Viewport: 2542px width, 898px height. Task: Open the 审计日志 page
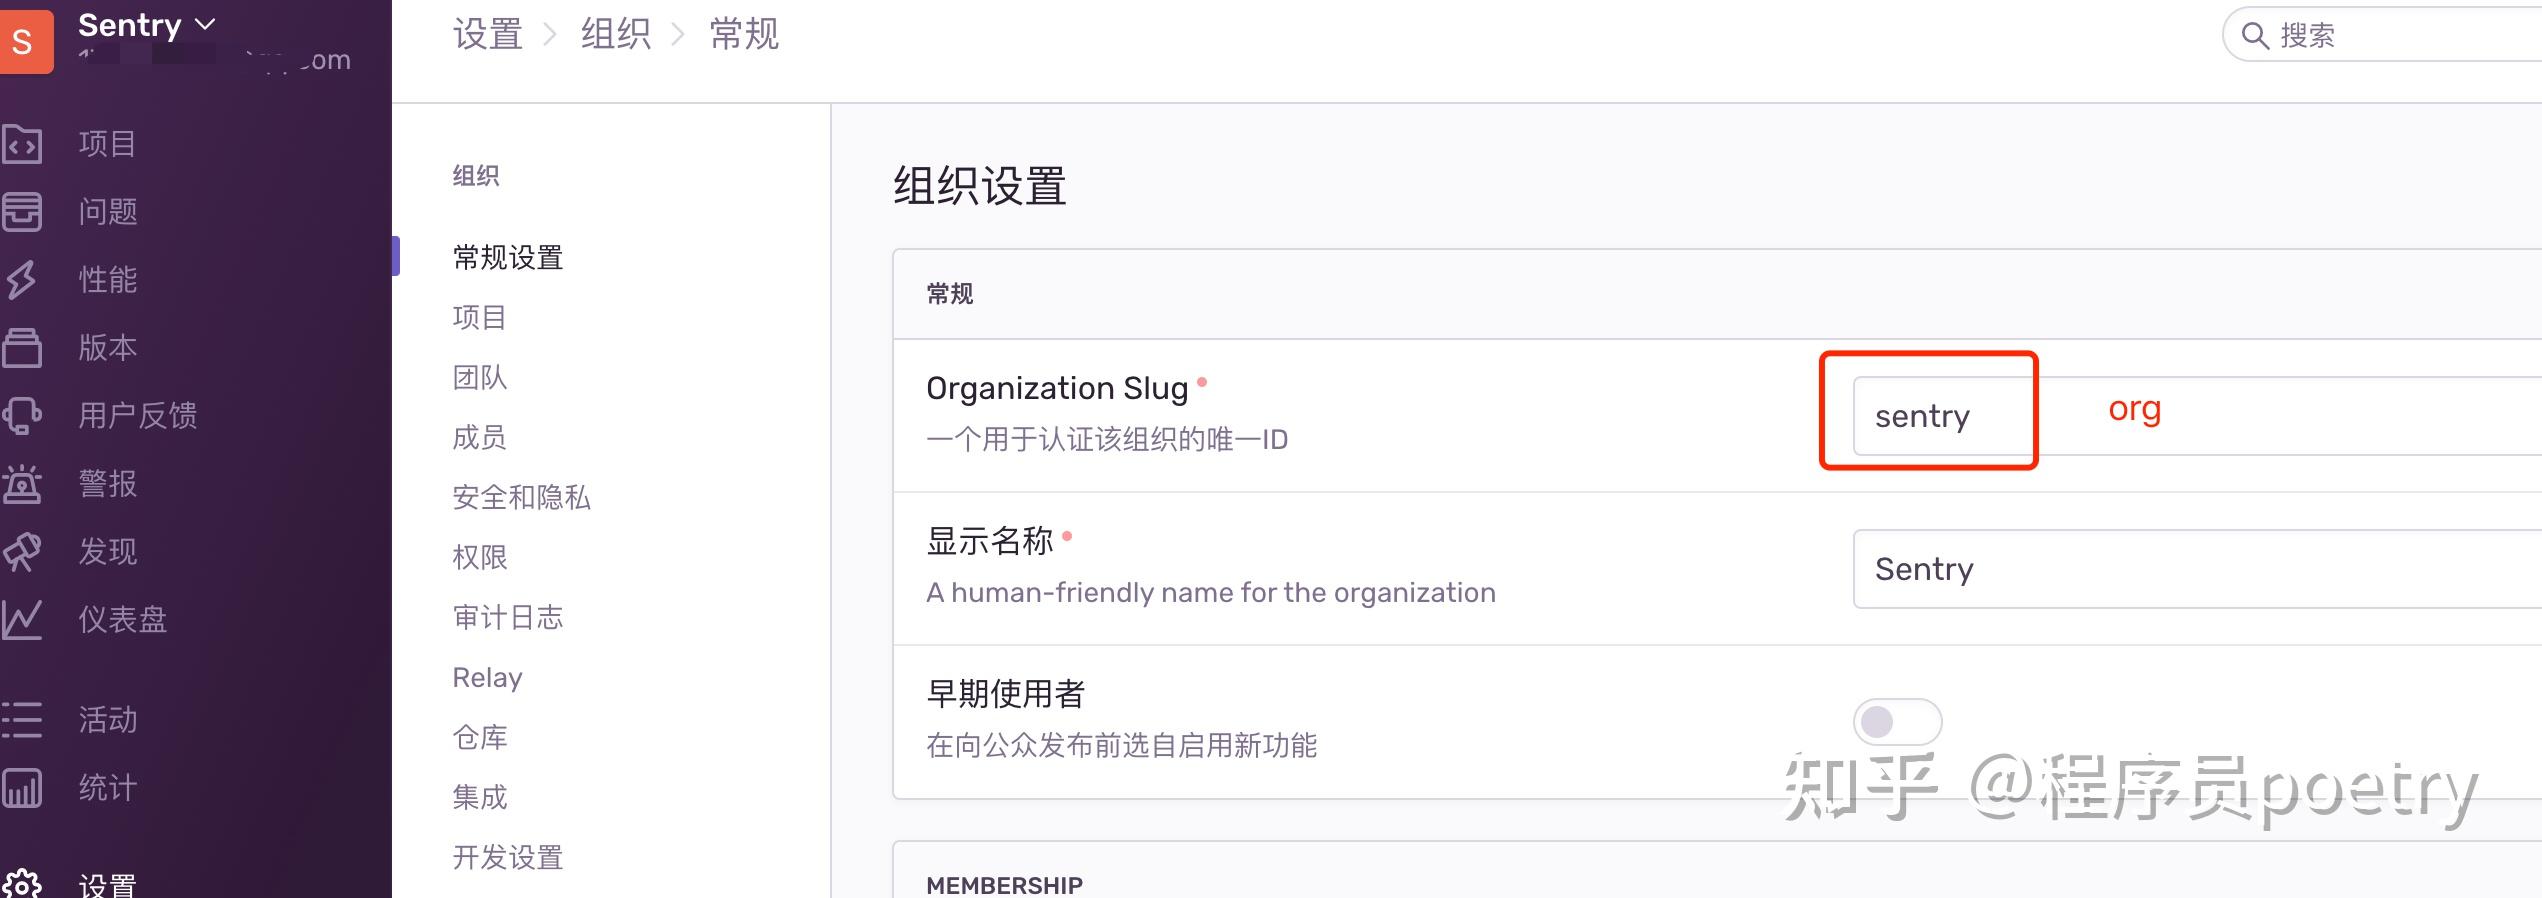coord(506,618)
